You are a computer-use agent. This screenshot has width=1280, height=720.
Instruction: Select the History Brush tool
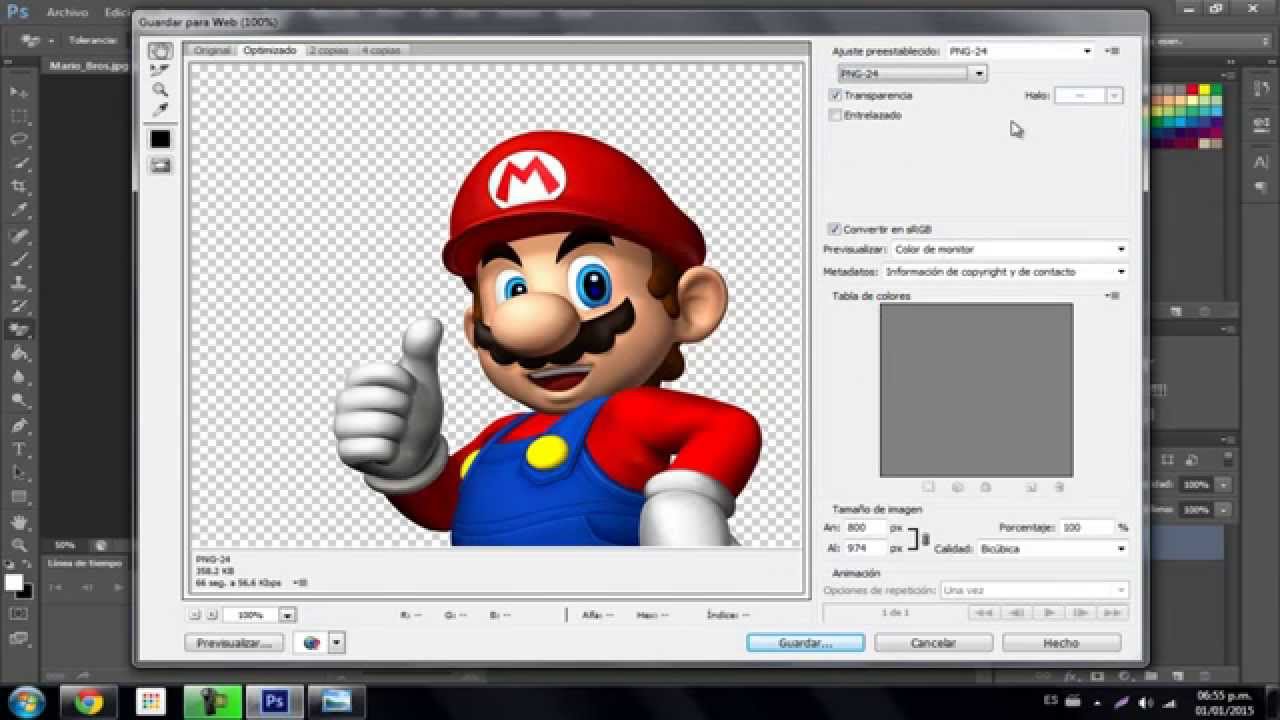tap(19, 306)
